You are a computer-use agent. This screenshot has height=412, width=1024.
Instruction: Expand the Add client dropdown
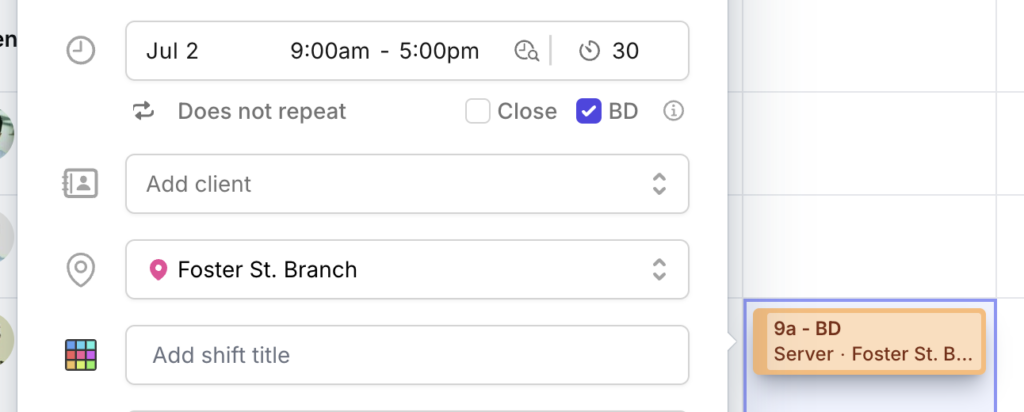407,183
